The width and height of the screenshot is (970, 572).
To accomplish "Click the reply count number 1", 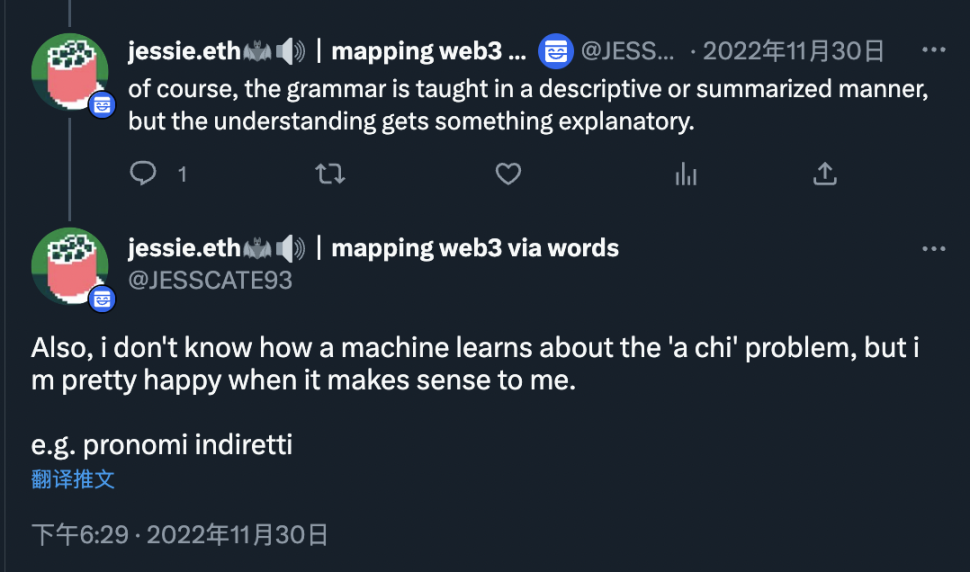I will click(x=182, y=175).
